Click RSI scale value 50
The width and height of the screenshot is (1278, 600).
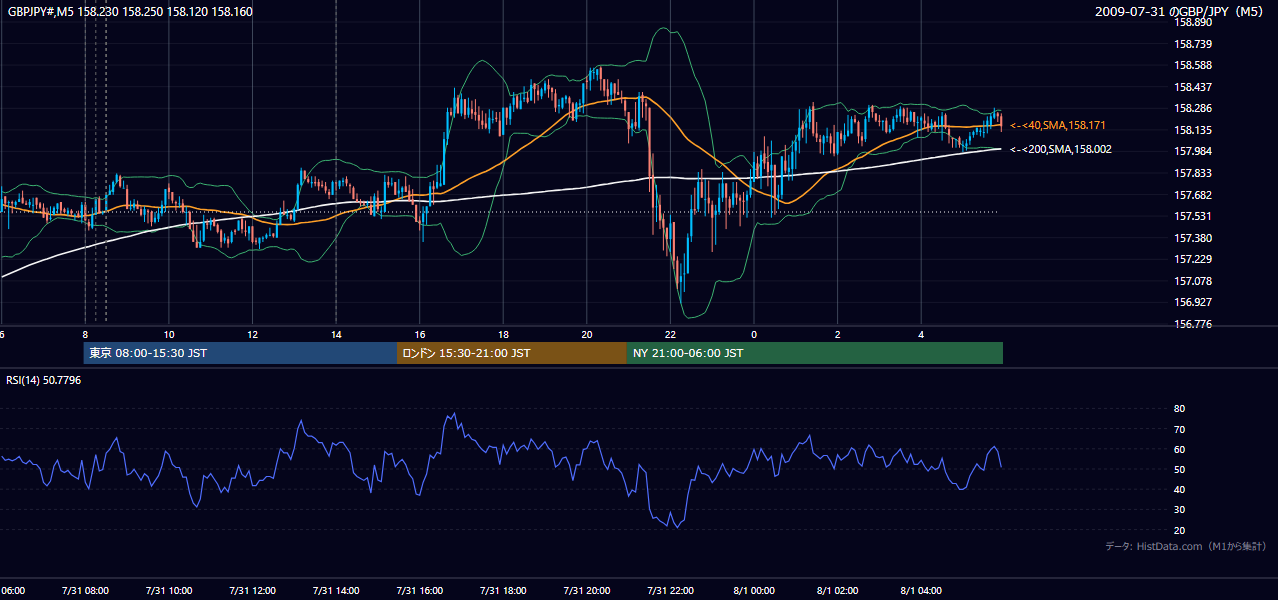[1179, 469]
